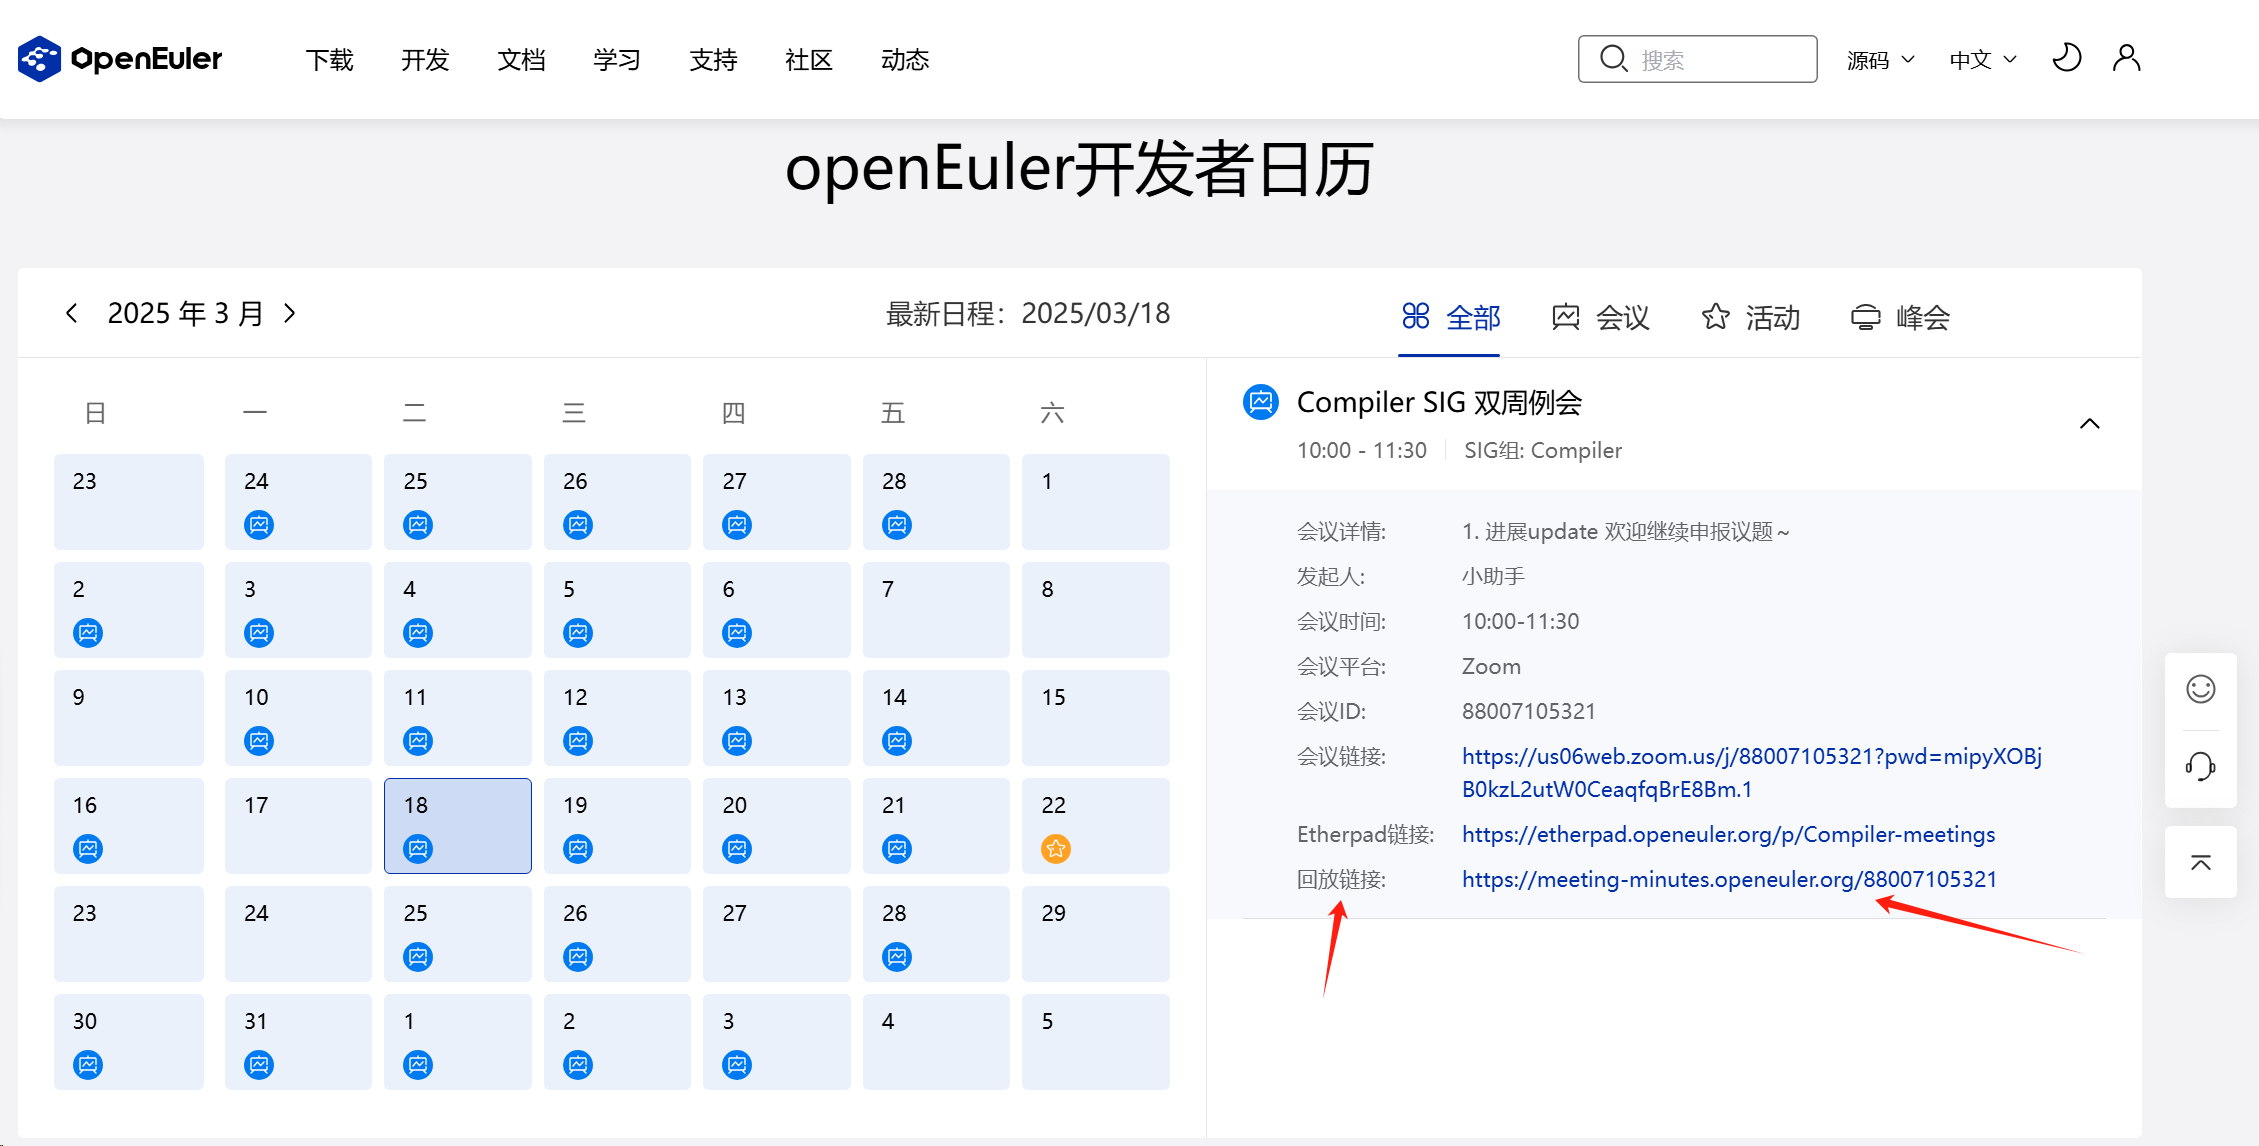Click the meeting icon on March 10

click(259, 741)
